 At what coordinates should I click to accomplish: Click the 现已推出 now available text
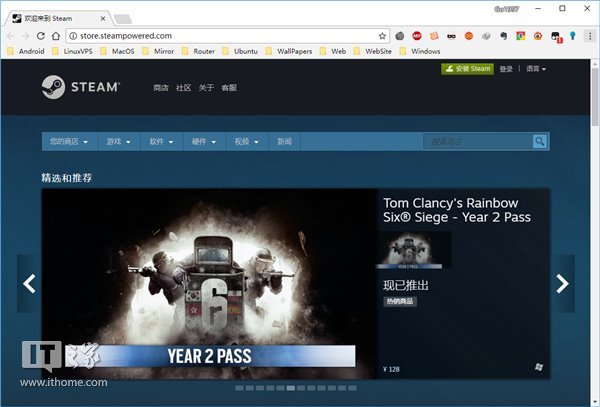[406, 285]
